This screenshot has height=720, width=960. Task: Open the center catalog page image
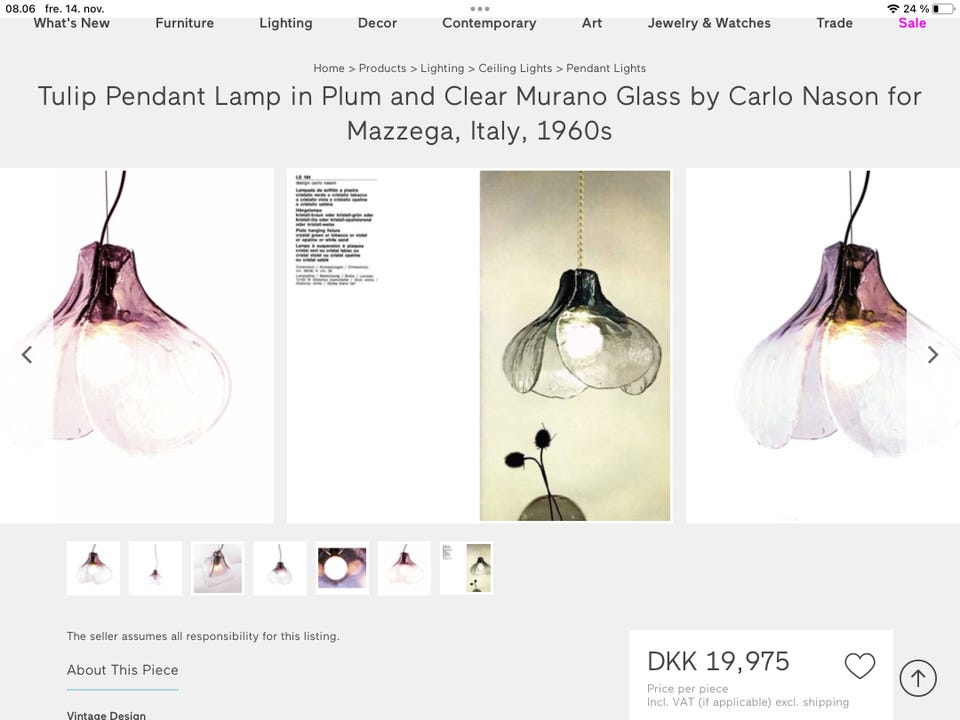479,346
